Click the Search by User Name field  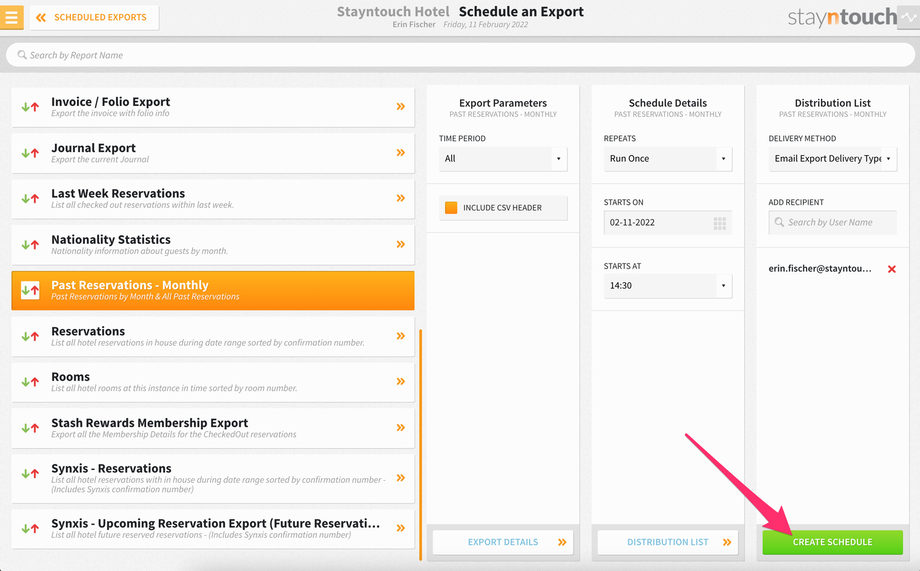click(833, 222)
